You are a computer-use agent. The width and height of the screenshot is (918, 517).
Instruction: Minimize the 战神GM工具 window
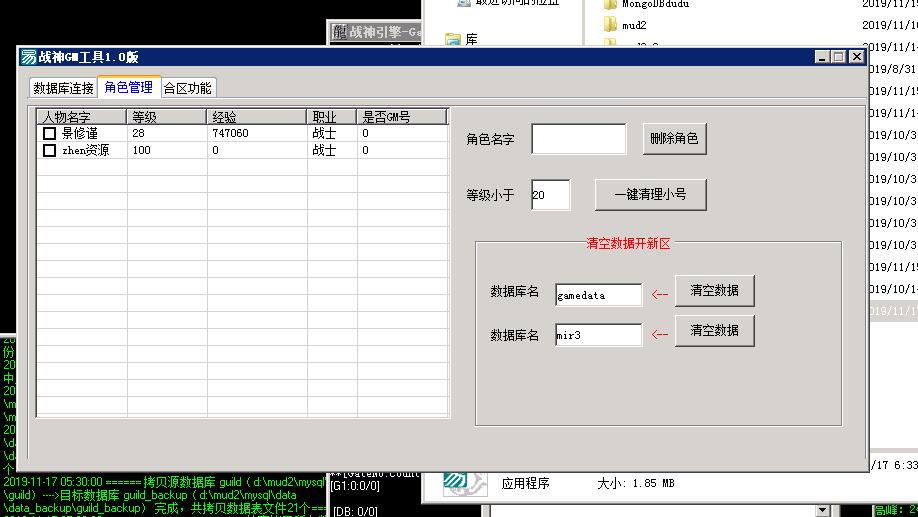[823, 57]
